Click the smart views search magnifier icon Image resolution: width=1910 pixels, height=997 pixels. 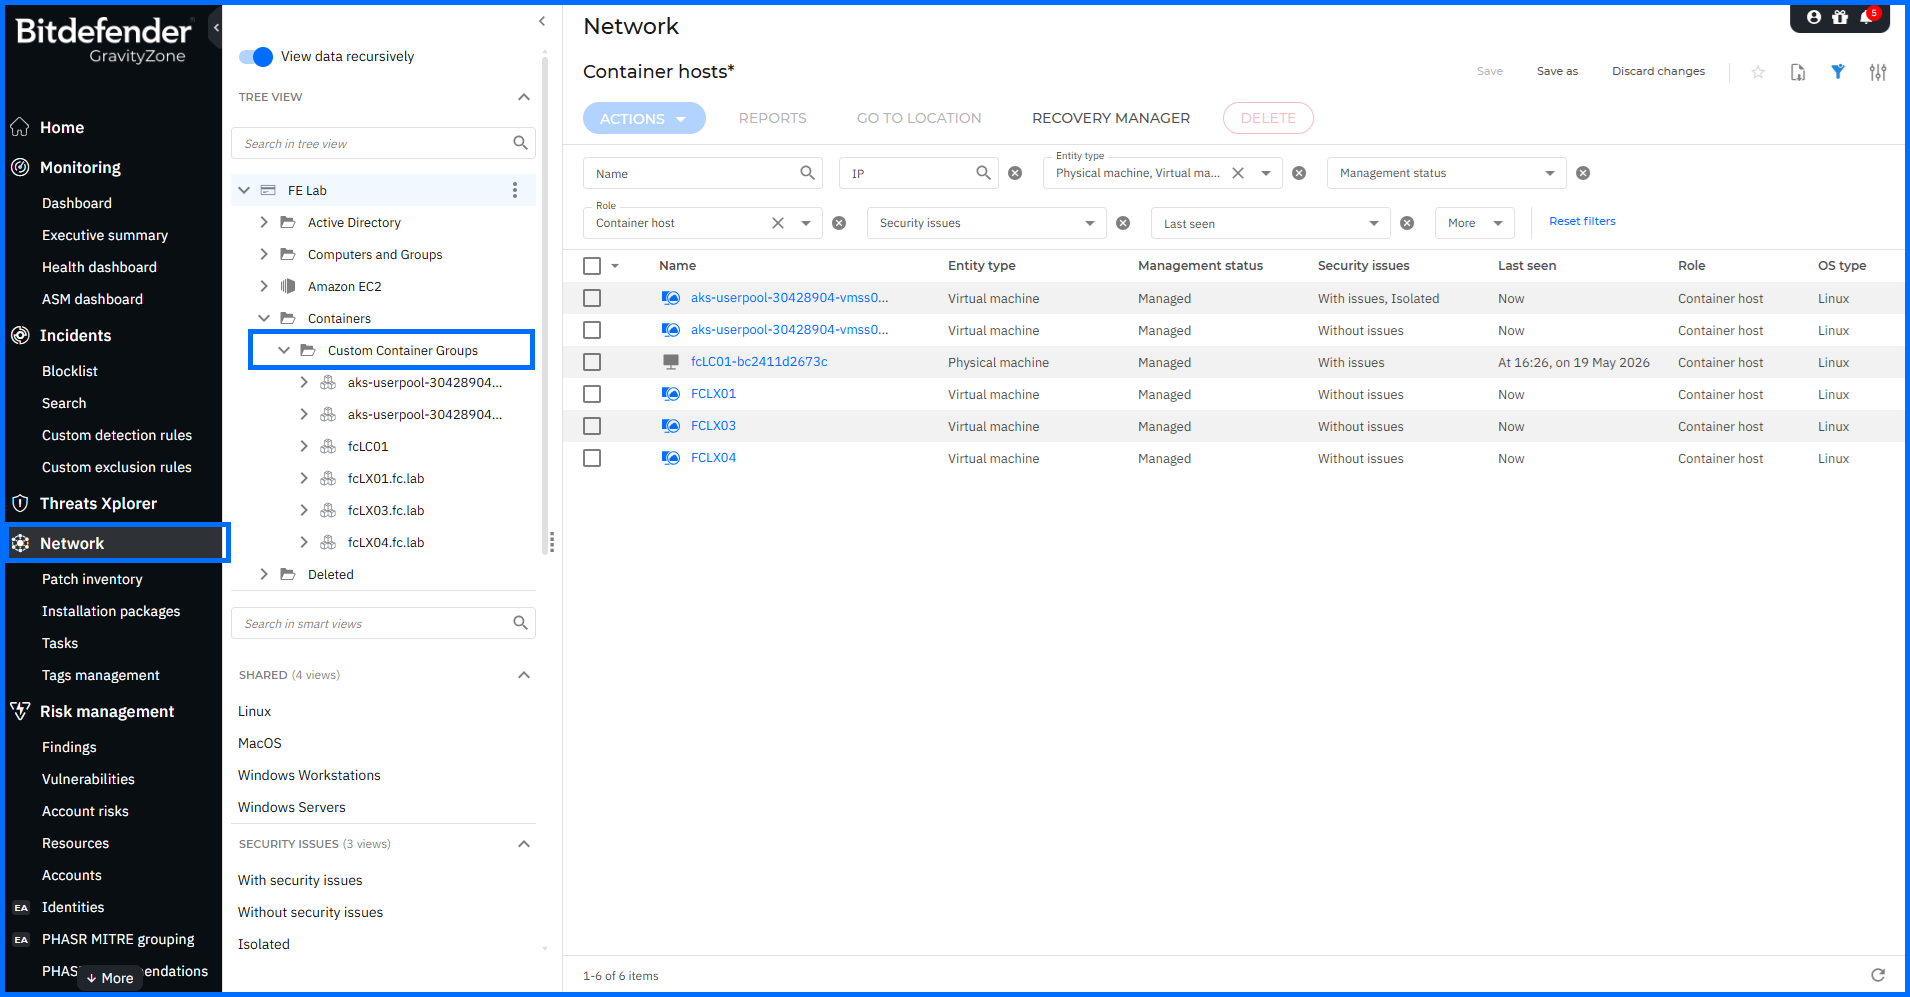pyautogui.click(x=520, y=623)
